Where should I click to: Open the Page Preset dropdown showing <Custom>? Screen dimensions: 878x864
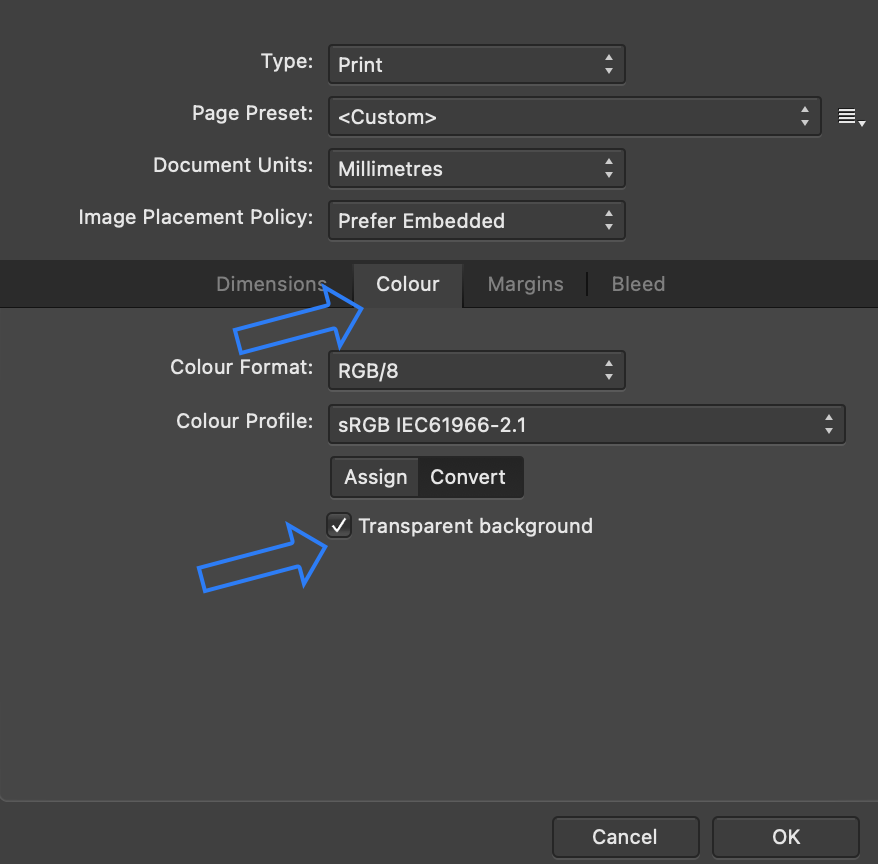[x=560, y=116]
